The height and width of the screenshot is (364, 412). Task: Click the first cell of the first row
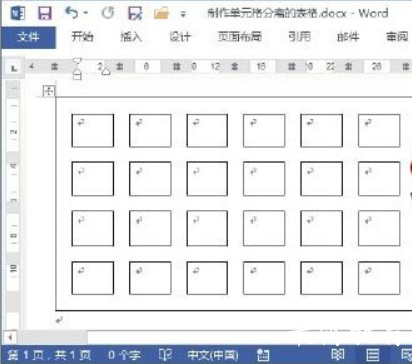click(x=93, y=131)
